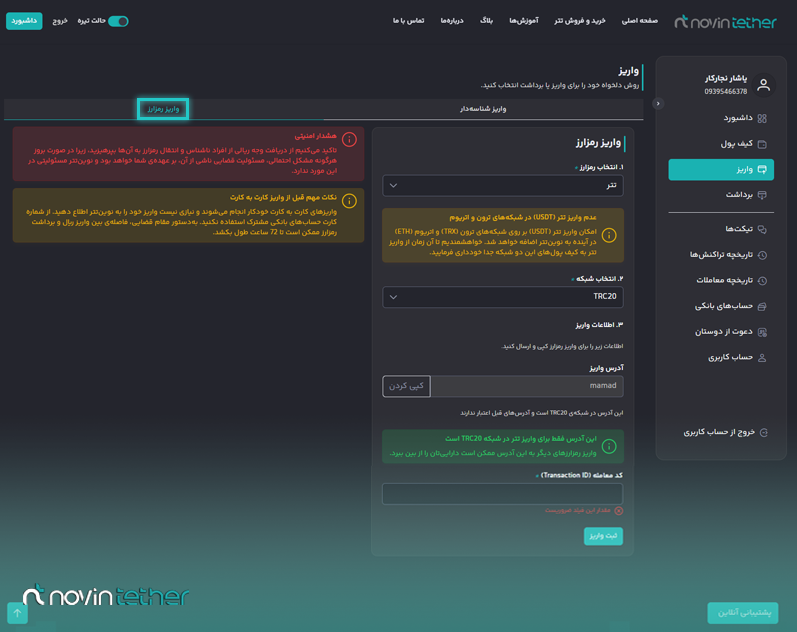Click the داشبورد button in header

(x=24, y=21)
